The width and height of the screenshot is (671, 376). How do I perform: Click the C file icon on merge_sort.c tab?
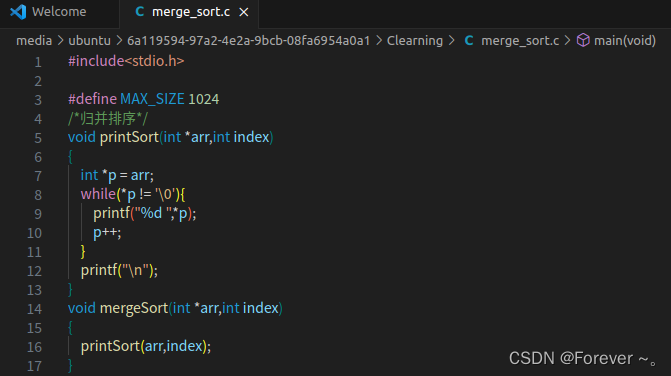140,12
